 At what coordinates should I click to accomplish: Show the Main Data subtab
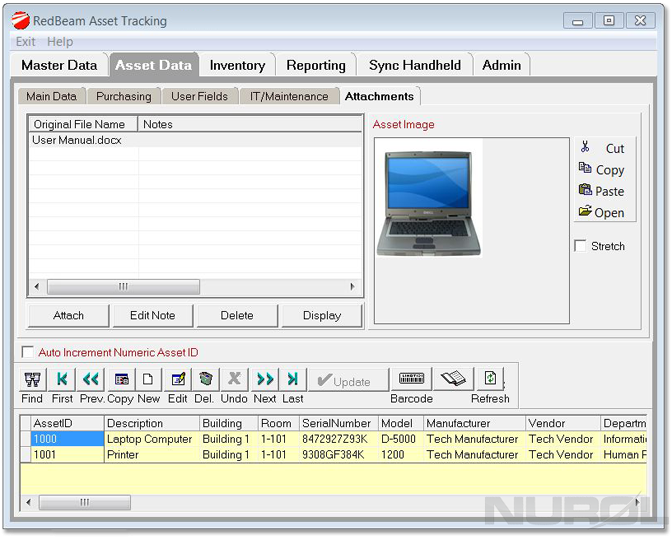coord(51,96)
